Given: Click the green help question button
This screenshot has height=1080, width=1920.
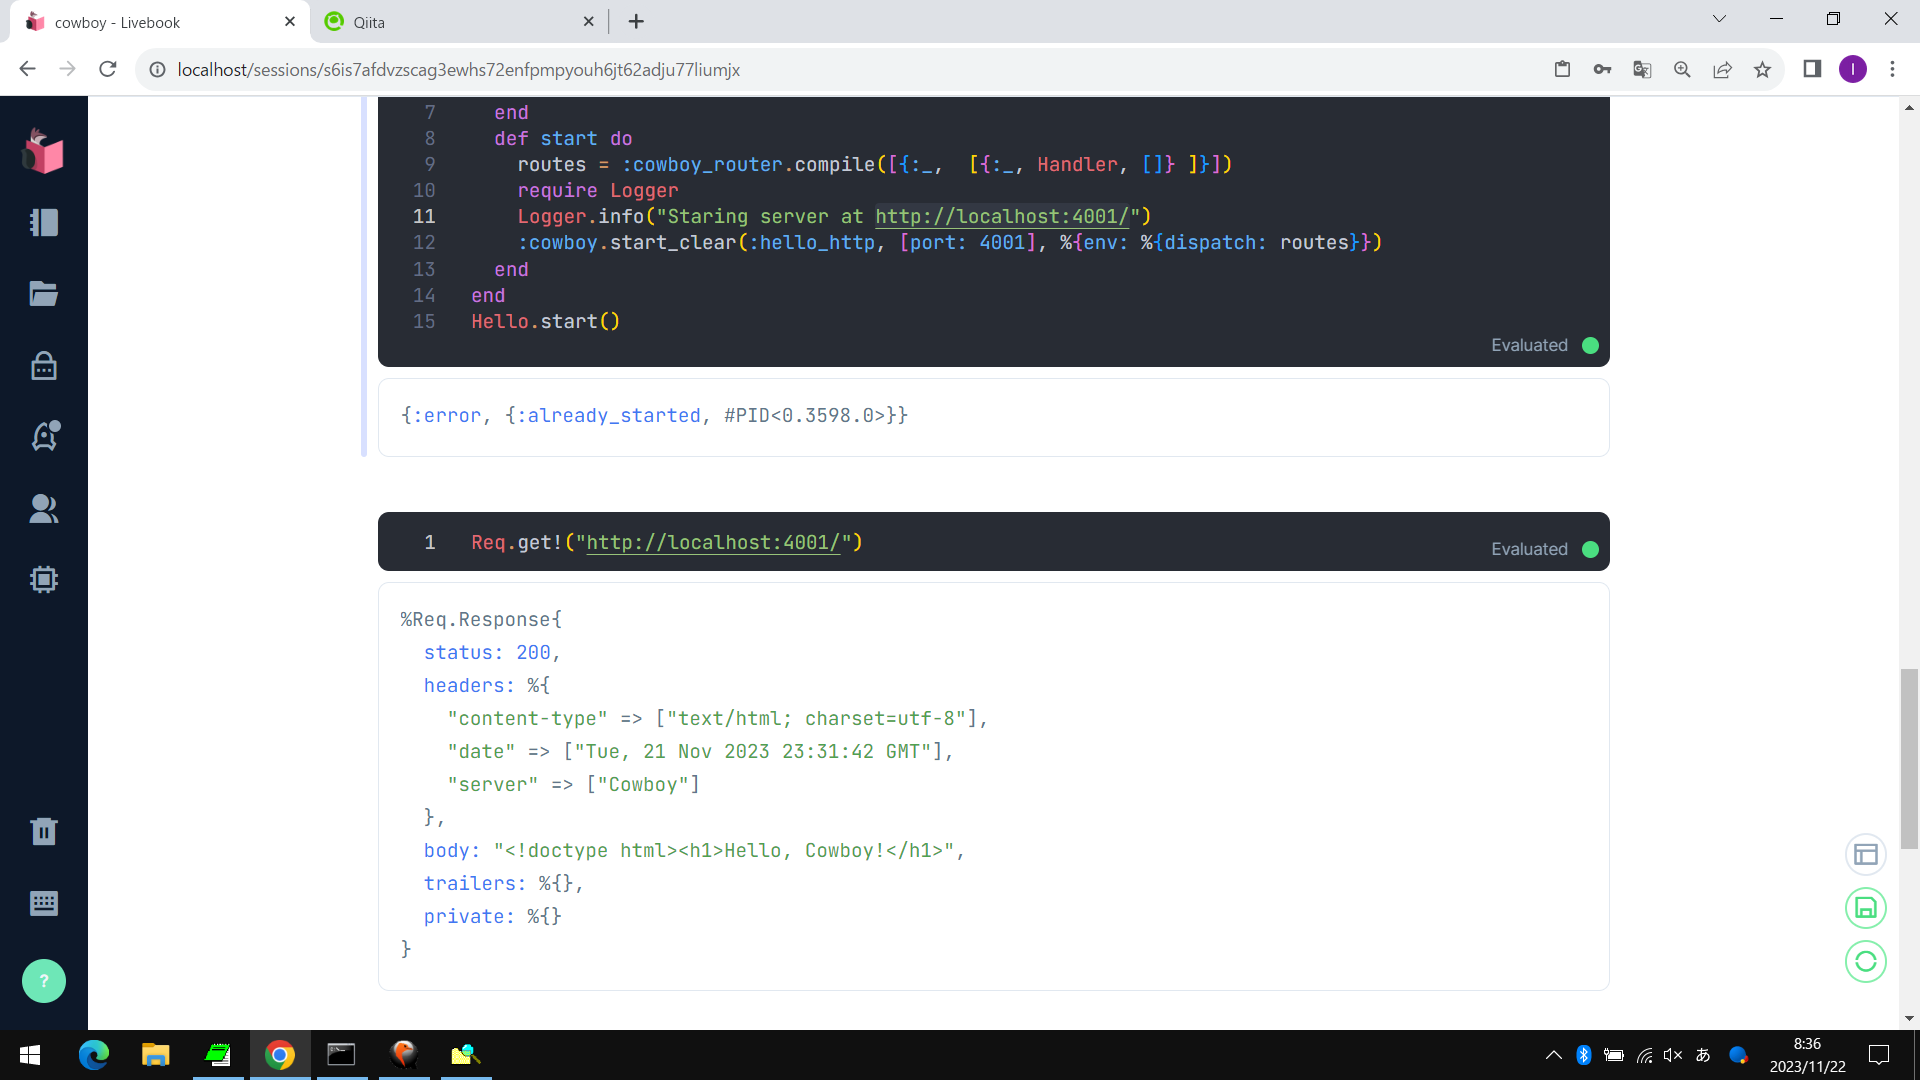Looking at the screenshot, I should [x=43, y=981].
